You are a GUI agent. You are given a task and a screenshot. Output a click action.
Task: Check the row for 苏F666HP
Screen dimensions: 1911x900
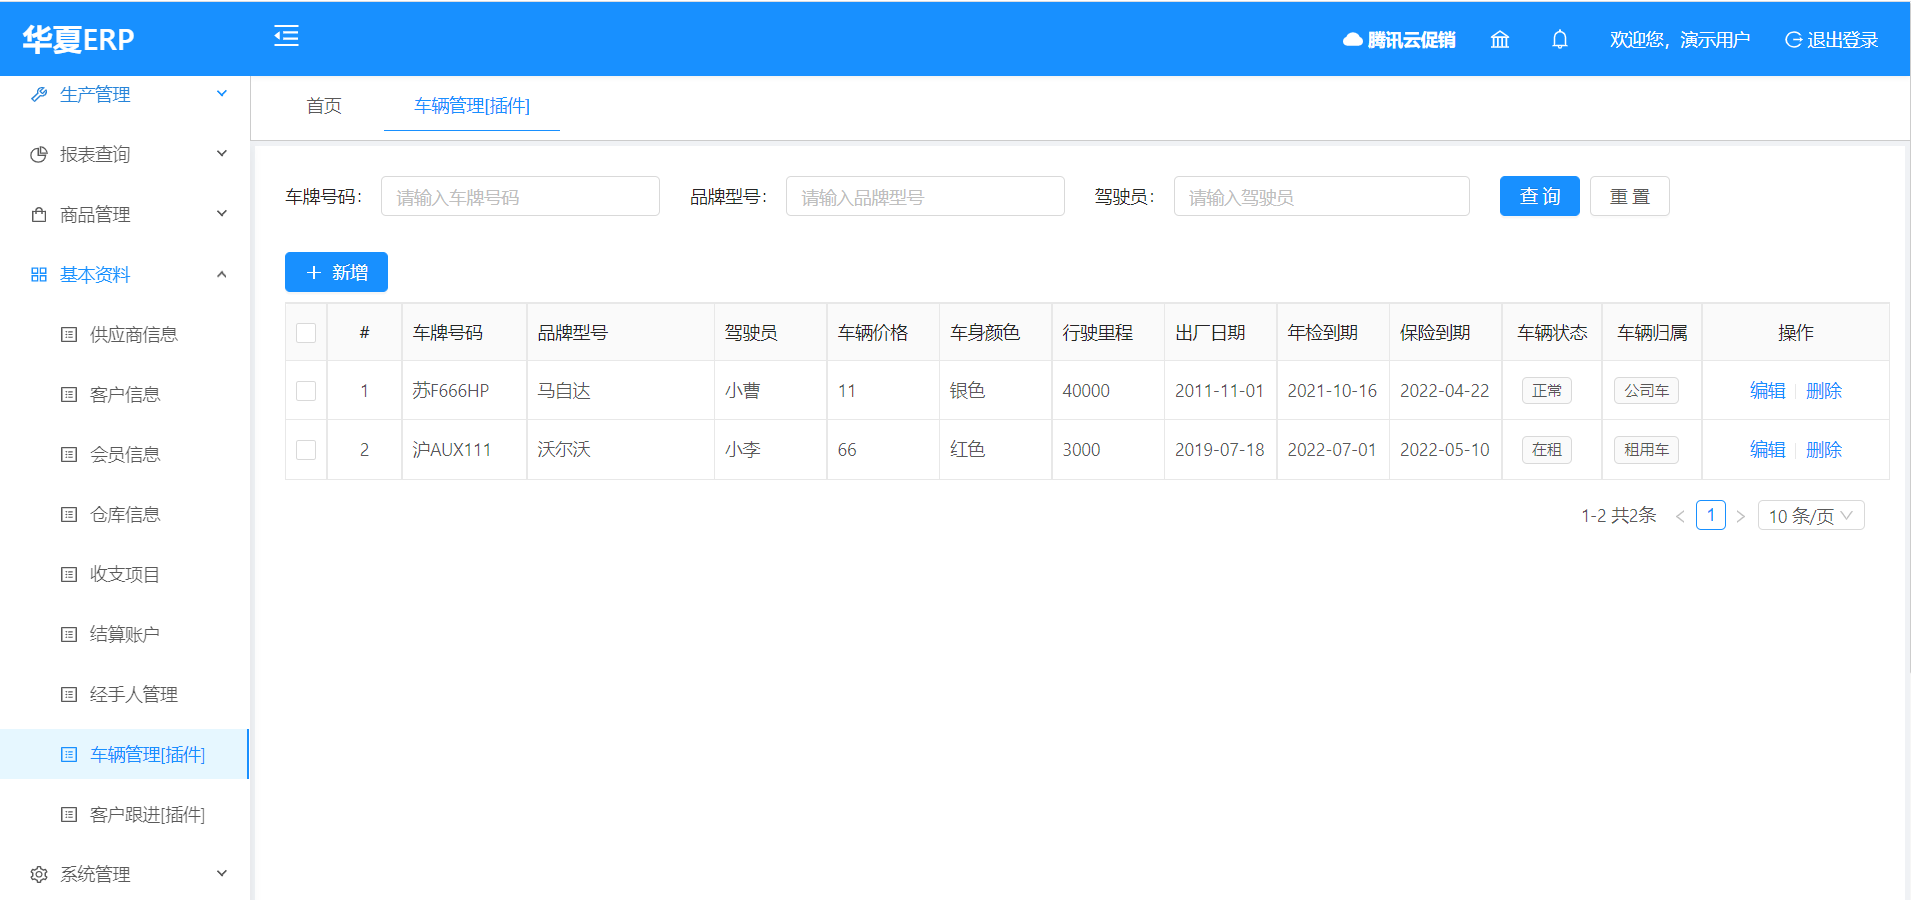click(x=306, y=390)
